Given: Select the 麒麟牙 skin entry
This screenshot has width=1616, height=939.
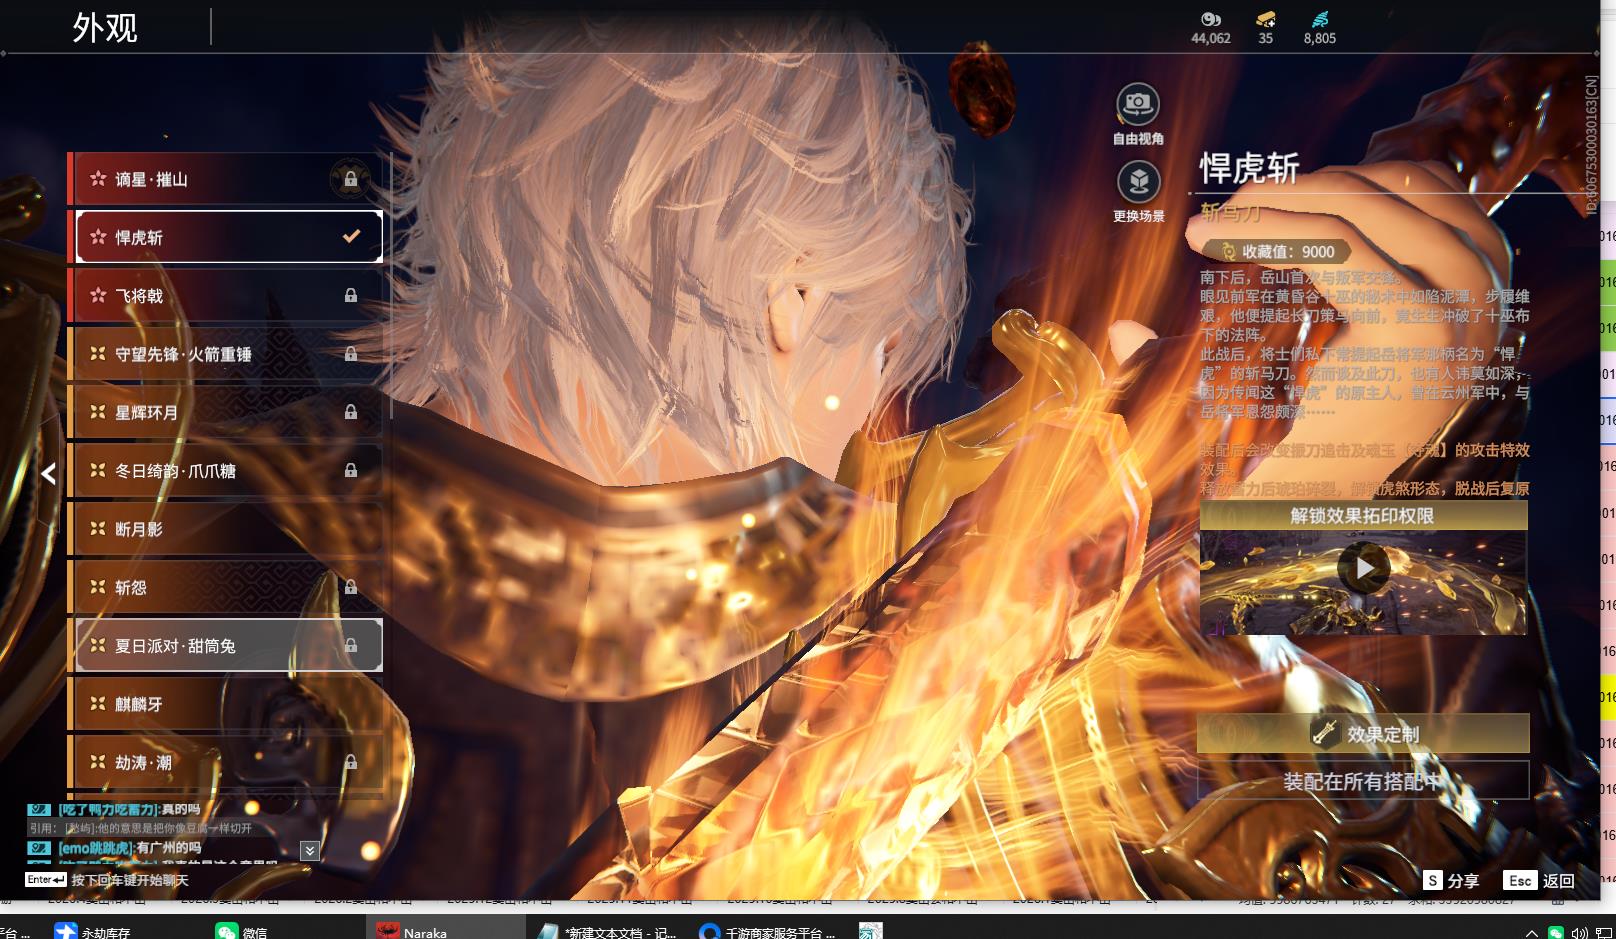Looking at the screenshot, I should point(225,704).
